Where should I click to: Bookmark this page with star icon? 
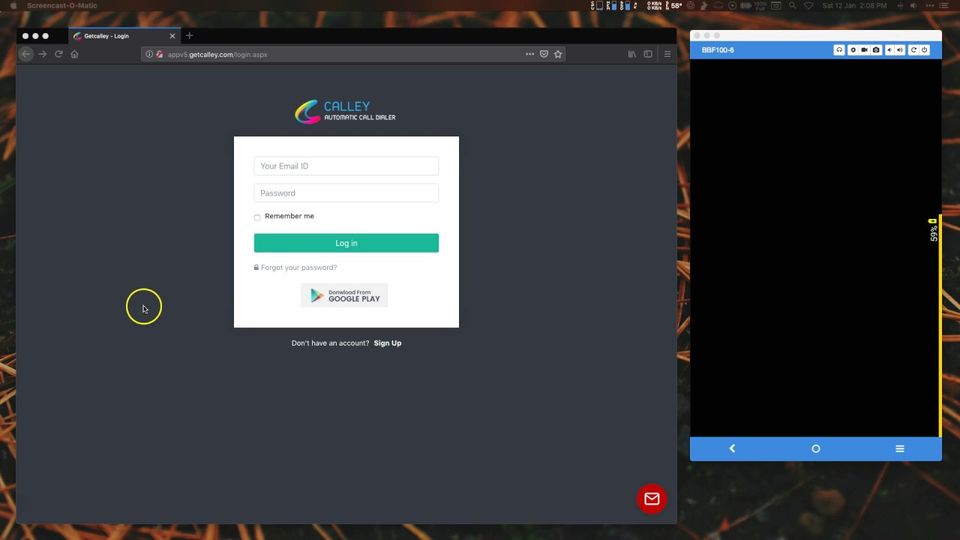(x=558, y=54)
